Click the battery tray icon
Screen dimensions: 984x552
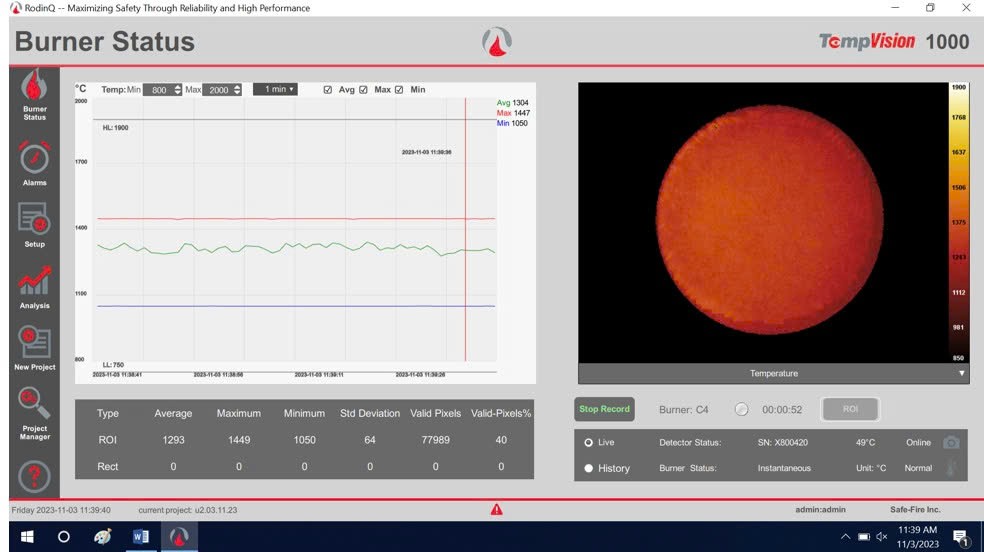click(864, 536)
